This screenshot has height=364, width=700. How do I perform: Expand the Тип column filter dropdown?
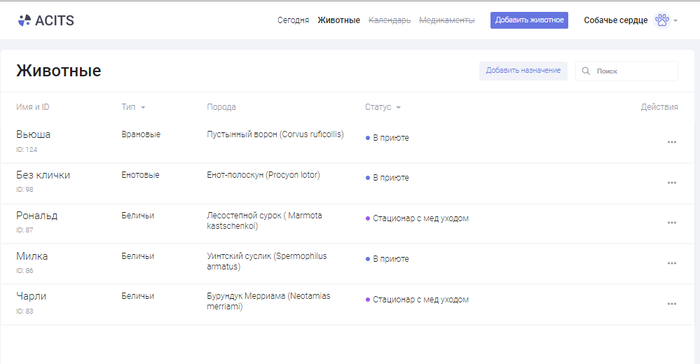143,107
